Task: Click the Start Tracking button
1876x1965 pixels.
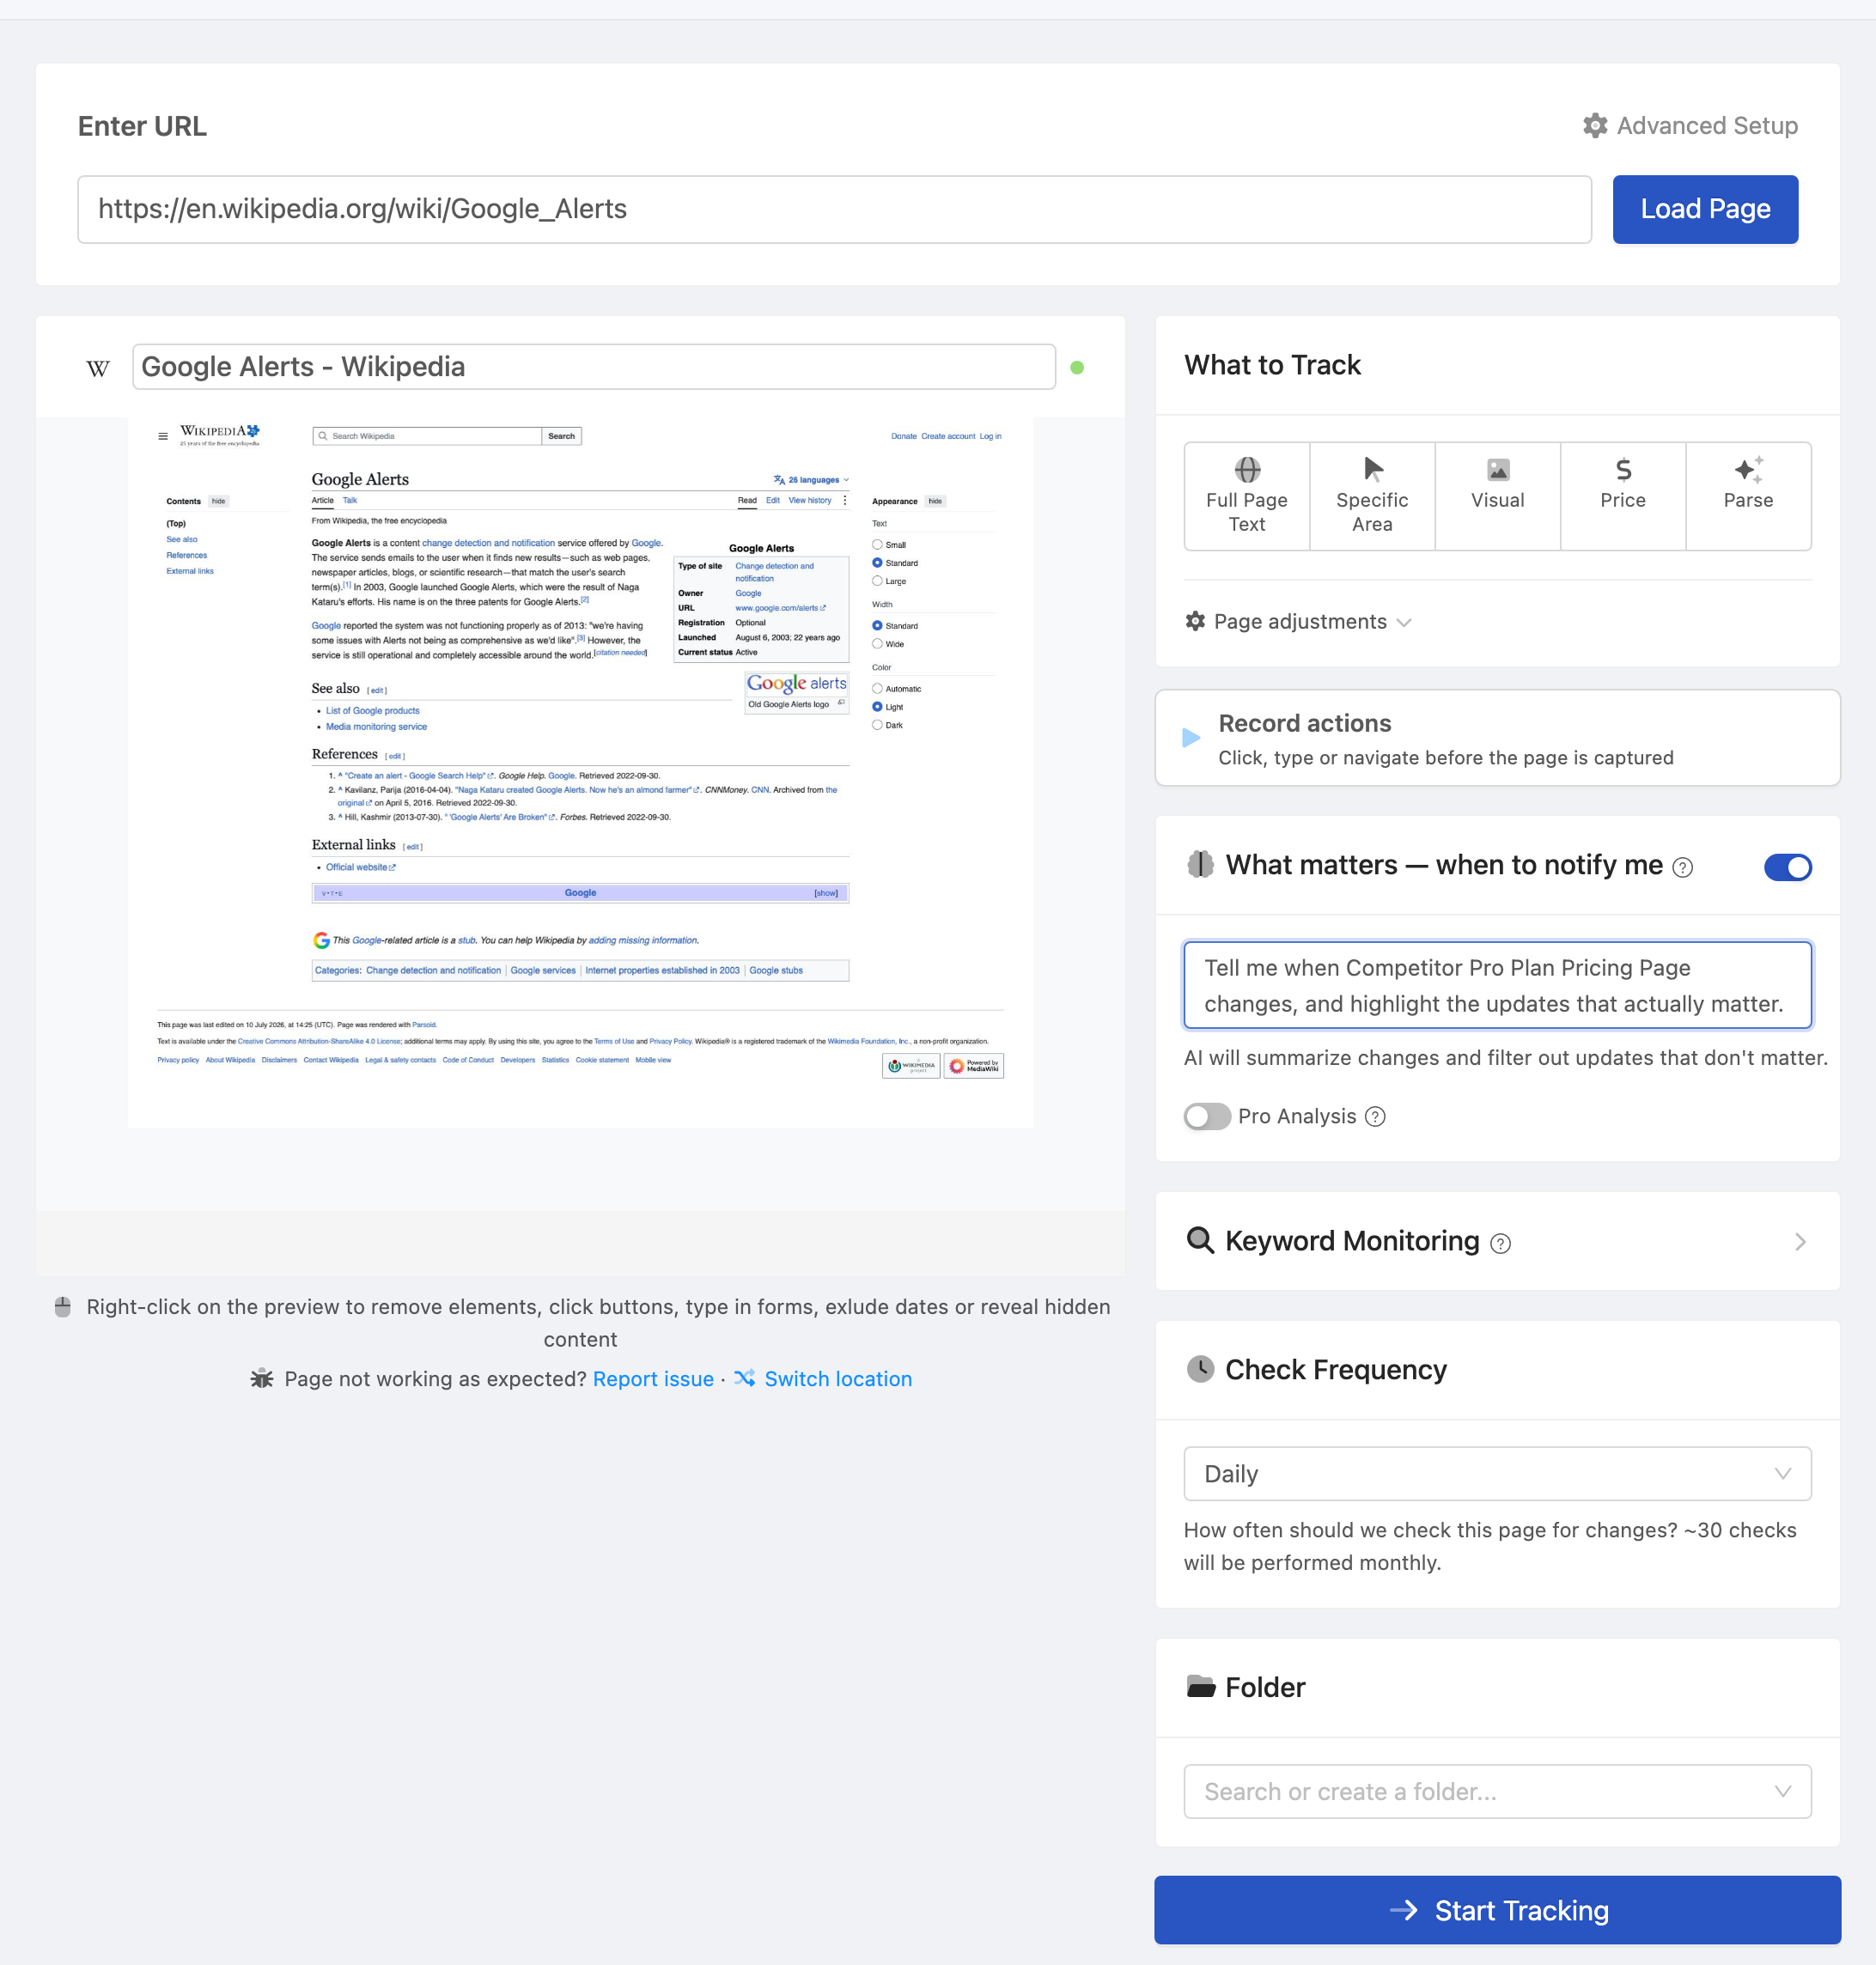Action: pyautogui.click(x=1497, y=1910)
